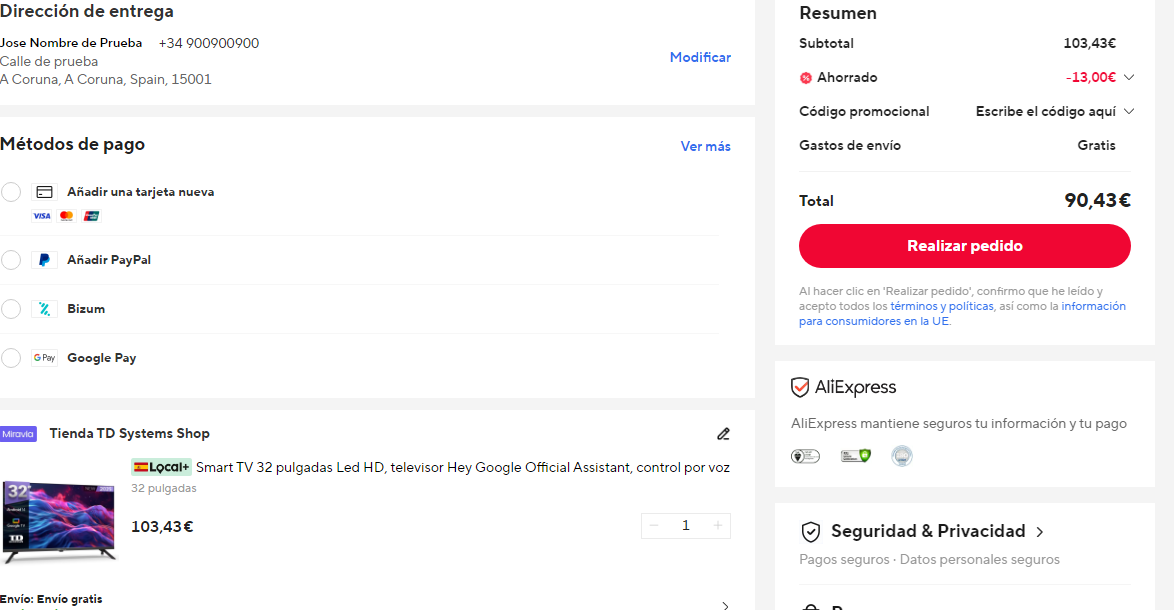Image resolution: width=1174 pixels, height=610 pixels.
Task: Select the Añadir PayPal radio button
Action: click(x=11, y=260)
